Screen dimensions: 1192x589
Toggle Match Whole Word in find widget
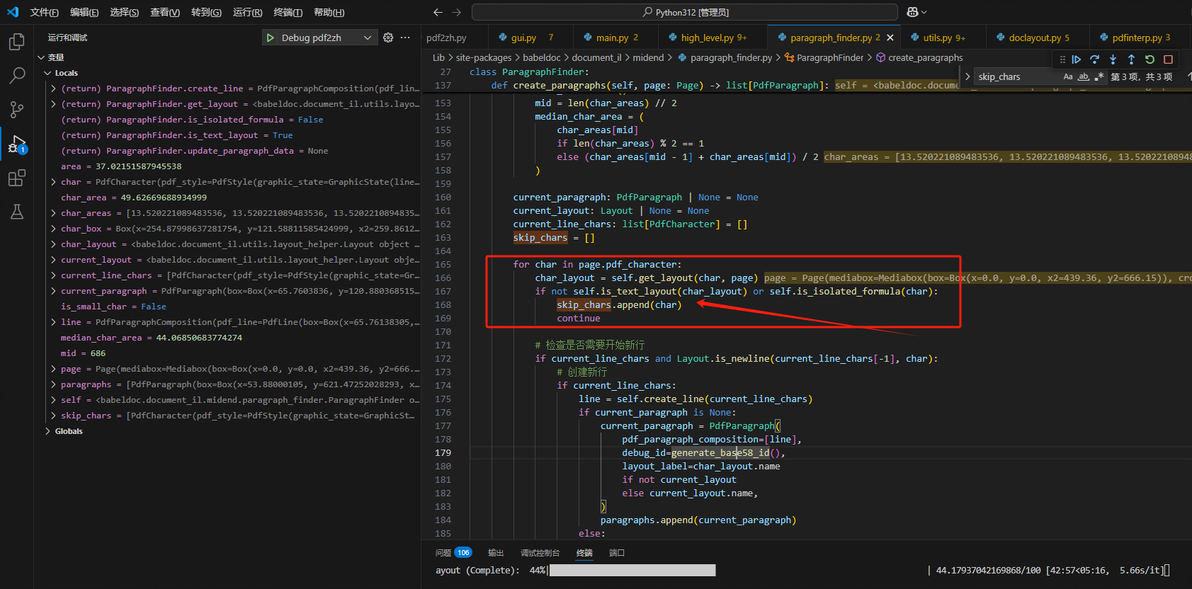coord(1084,76)
